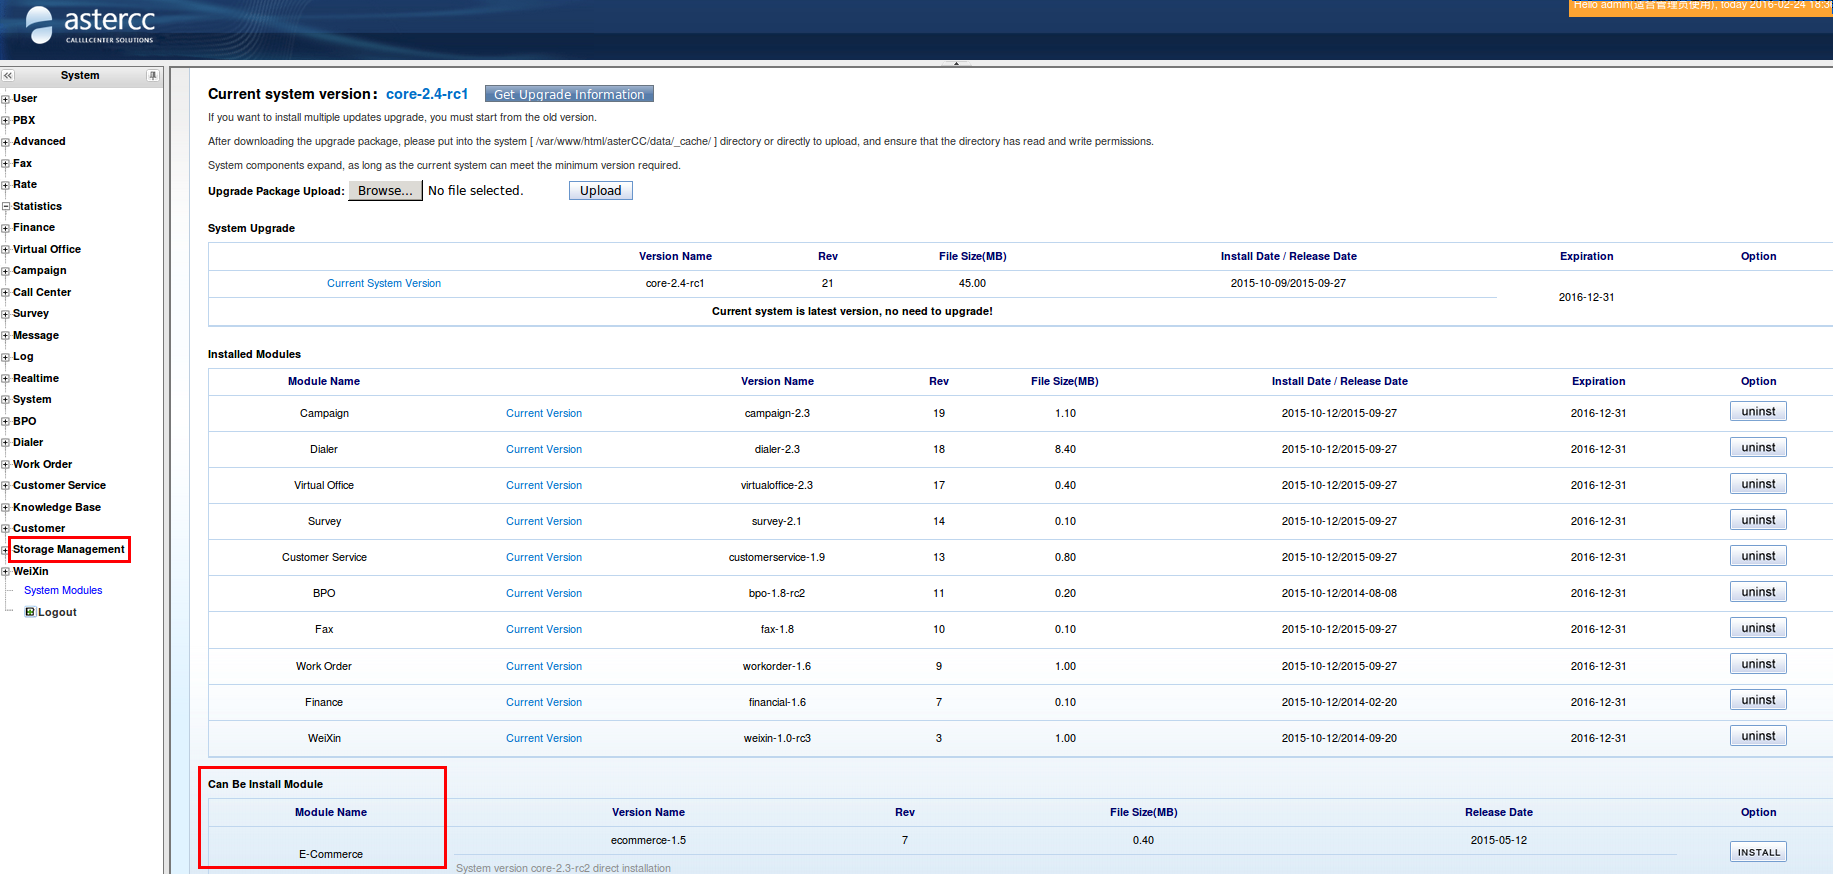Expand the Storage Management node

tap(5, 550)
